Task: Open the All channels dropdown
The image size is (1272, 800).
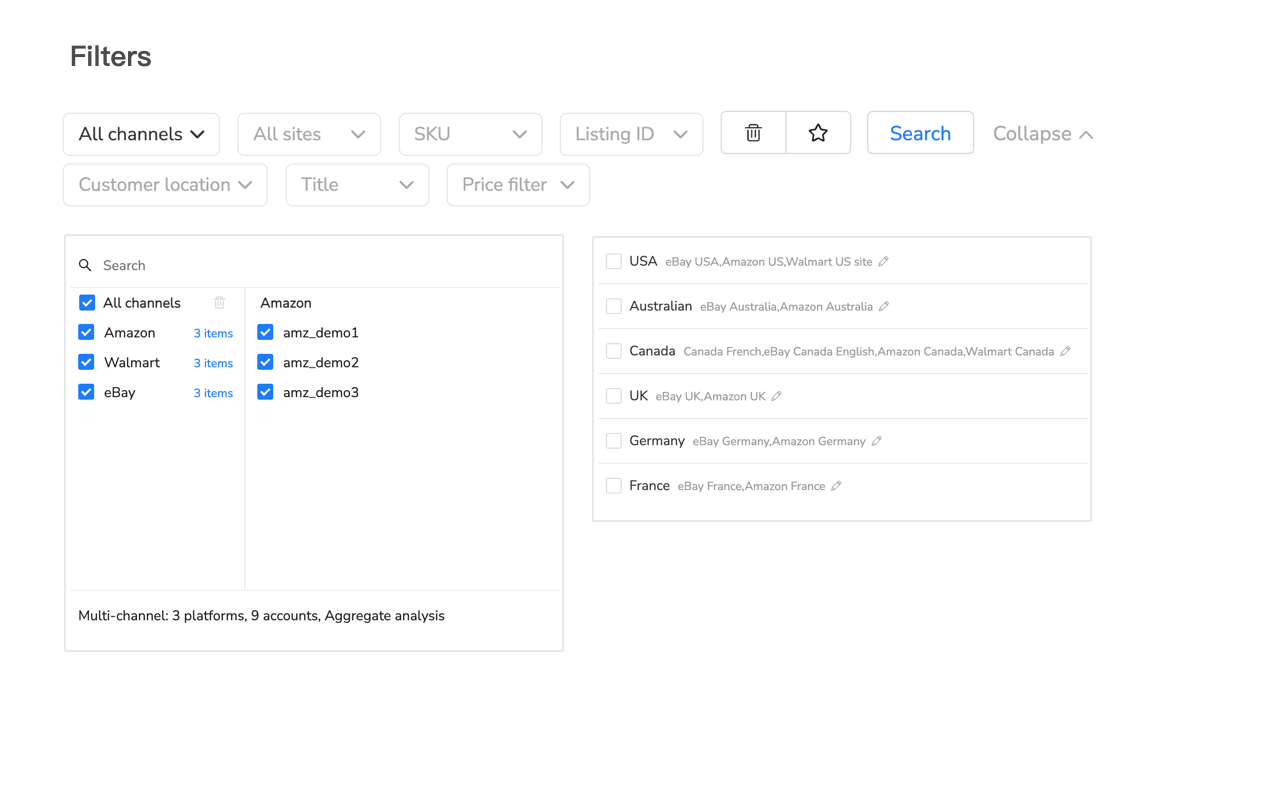Action: click(141, 134)
